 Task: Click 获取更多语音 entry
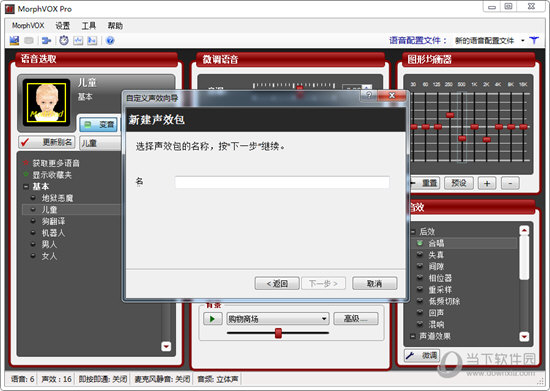[x=56, y=163]
